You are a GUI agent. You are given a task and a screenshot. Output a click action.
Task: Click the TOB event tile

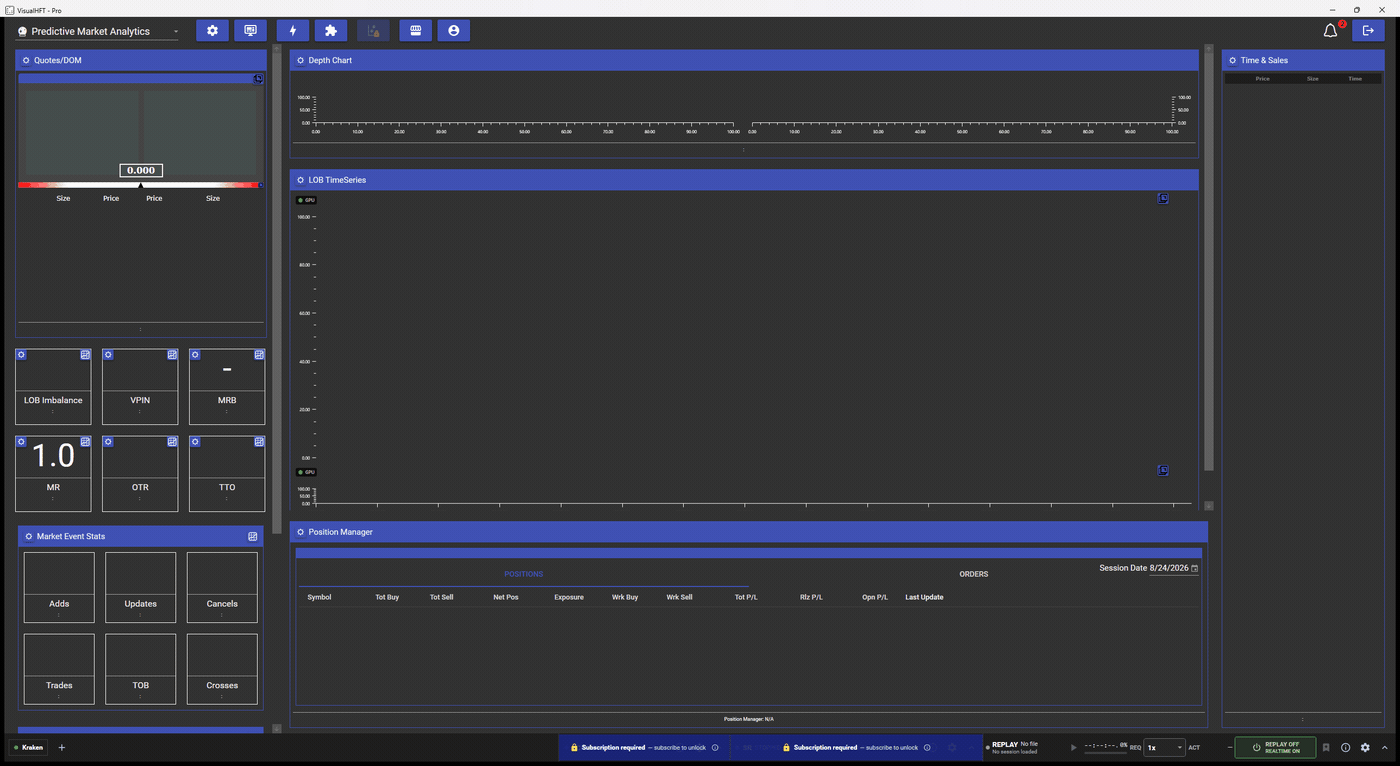click(140, 669)
